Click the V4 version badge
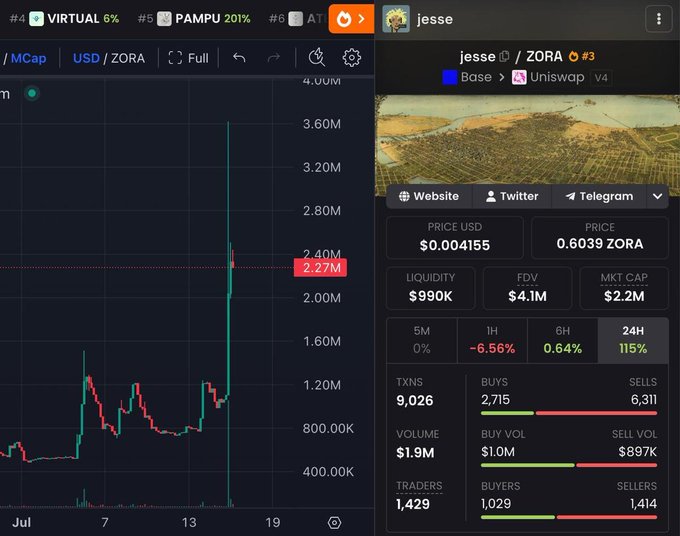Viewport: 680px width, 536px height. 601,78
